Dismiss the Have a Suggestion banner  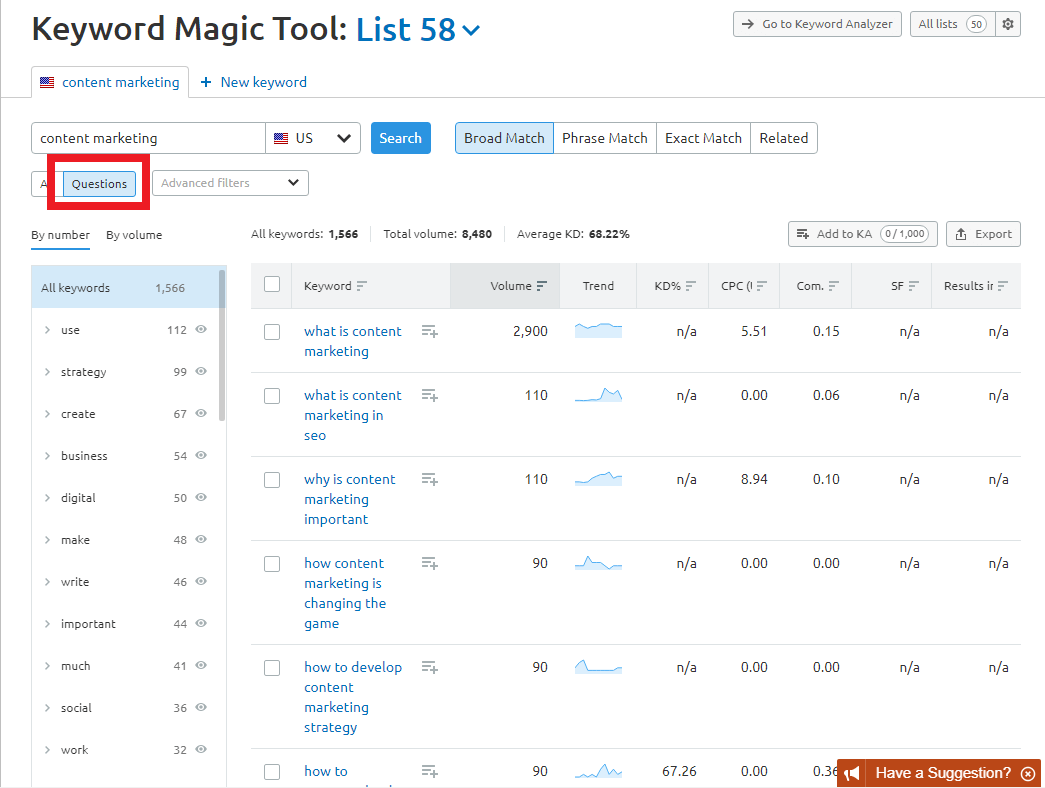point(1028,773)
